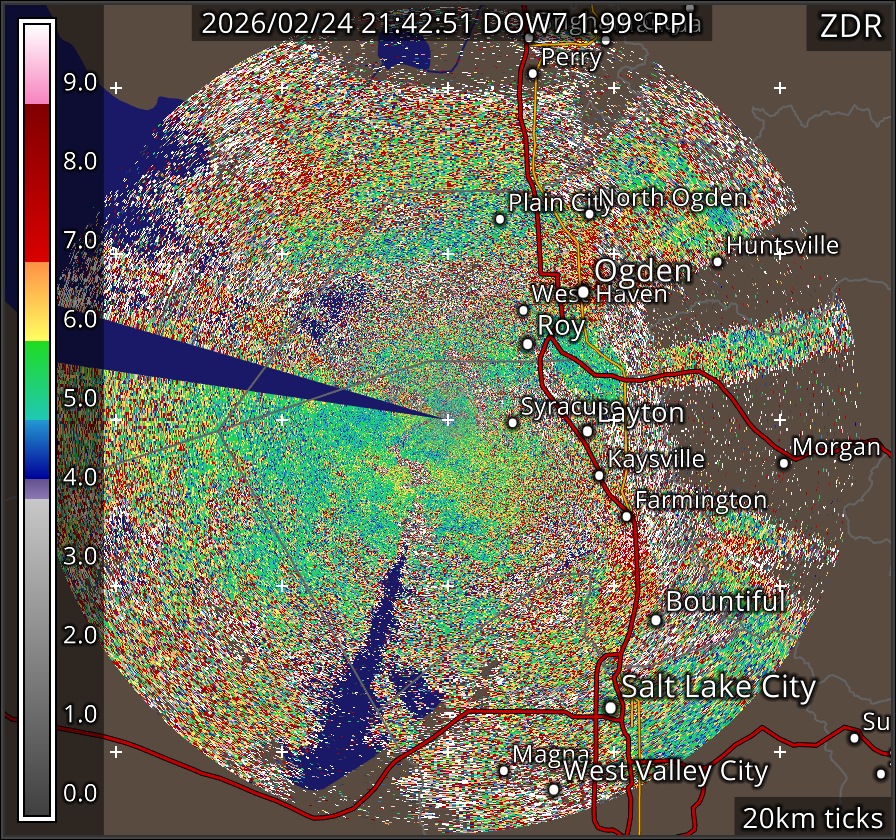Click the 7.0 value on the color scale
The image size is (896, 840).
pos(80,240)
